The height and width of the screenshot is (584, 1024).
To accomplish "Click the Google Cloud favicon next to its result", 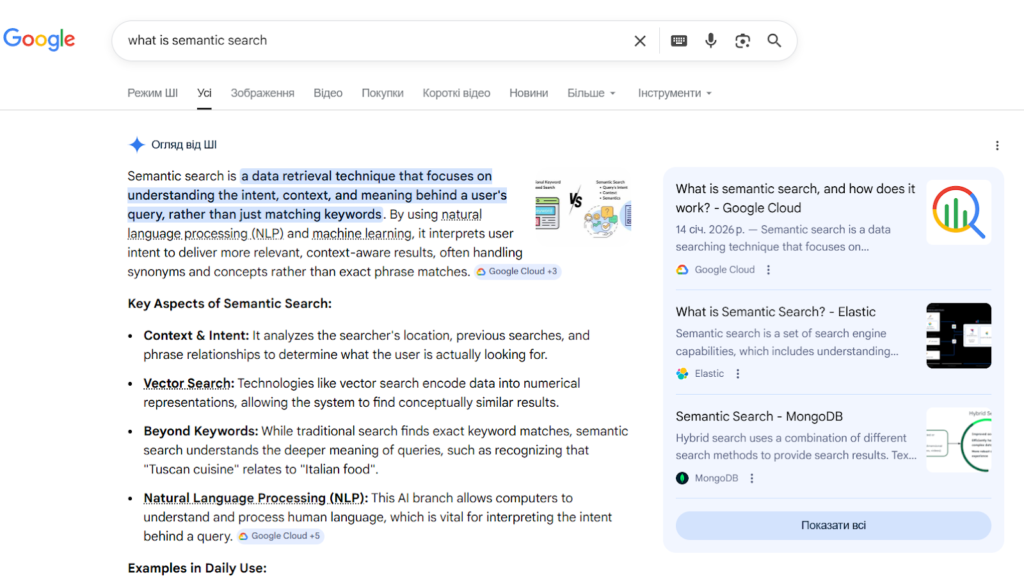I will tap(682, 269).
